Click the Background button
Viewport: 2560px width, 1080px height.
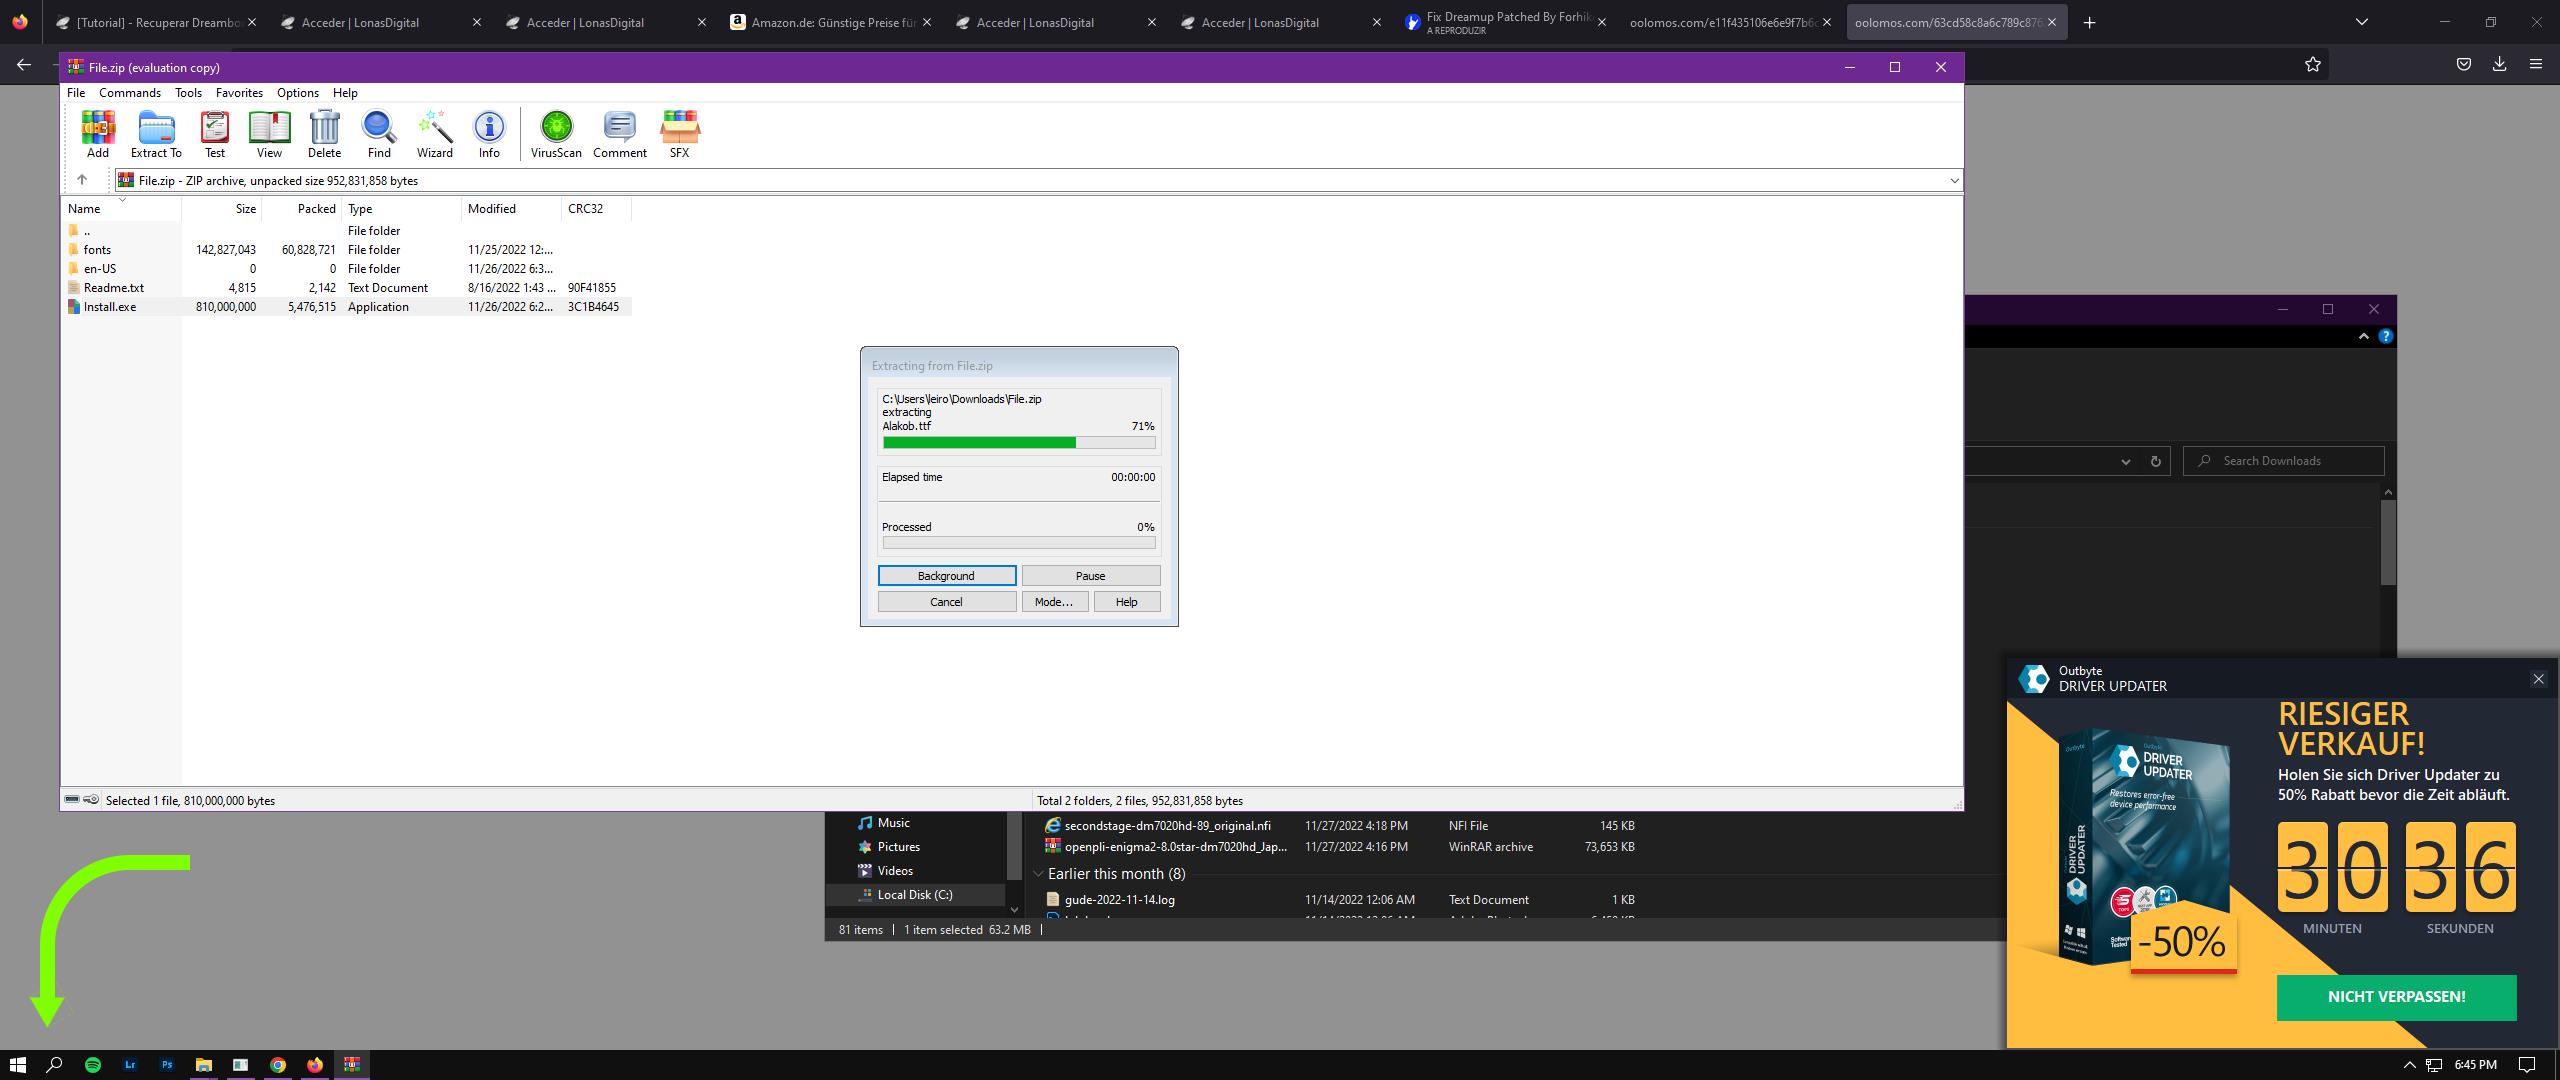946,576
